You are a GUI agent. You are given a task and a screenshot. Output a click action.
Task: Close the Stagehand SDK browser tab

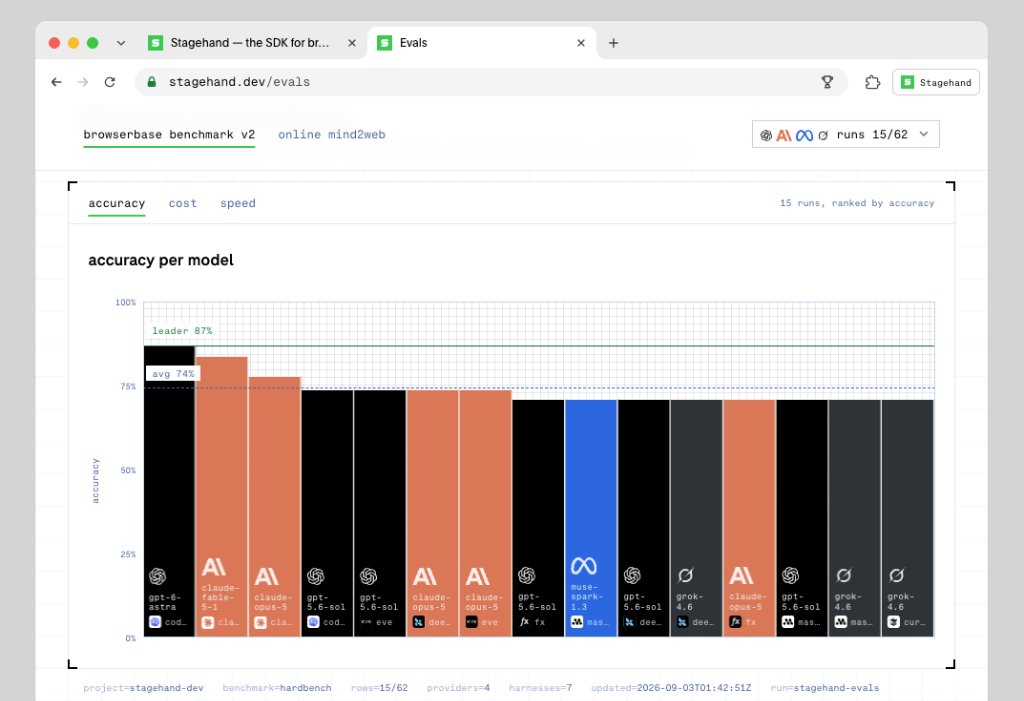click(352, 43)
